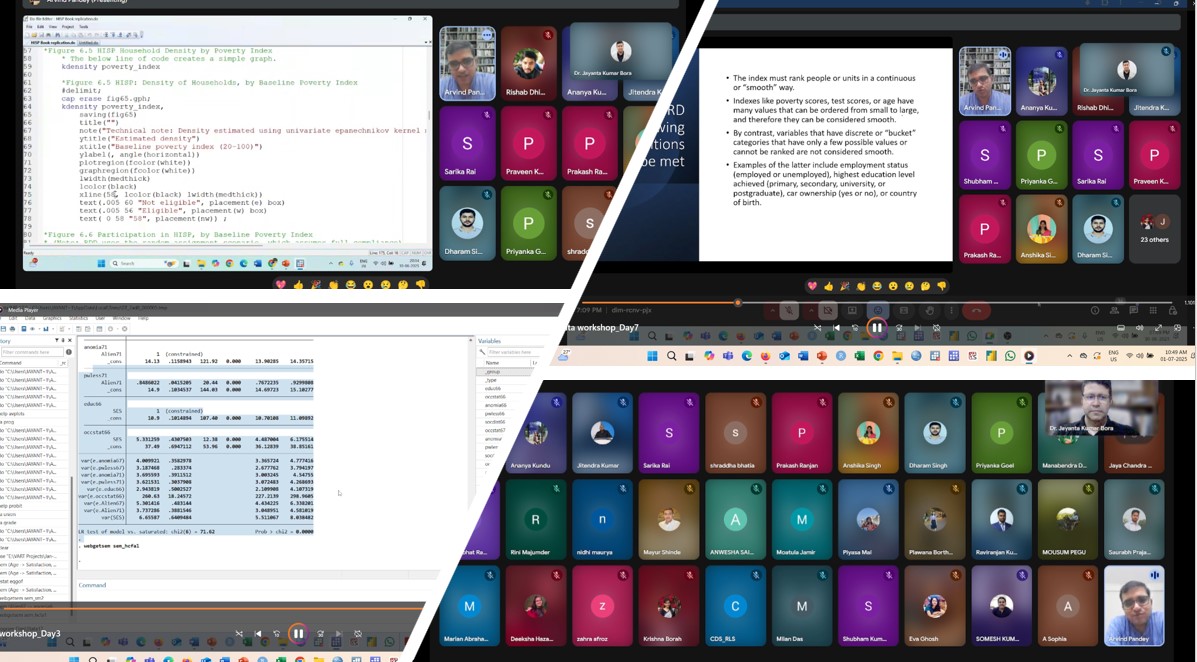
Task: Open the Statistics menu in Stata
Action: (x=78, y=318)
